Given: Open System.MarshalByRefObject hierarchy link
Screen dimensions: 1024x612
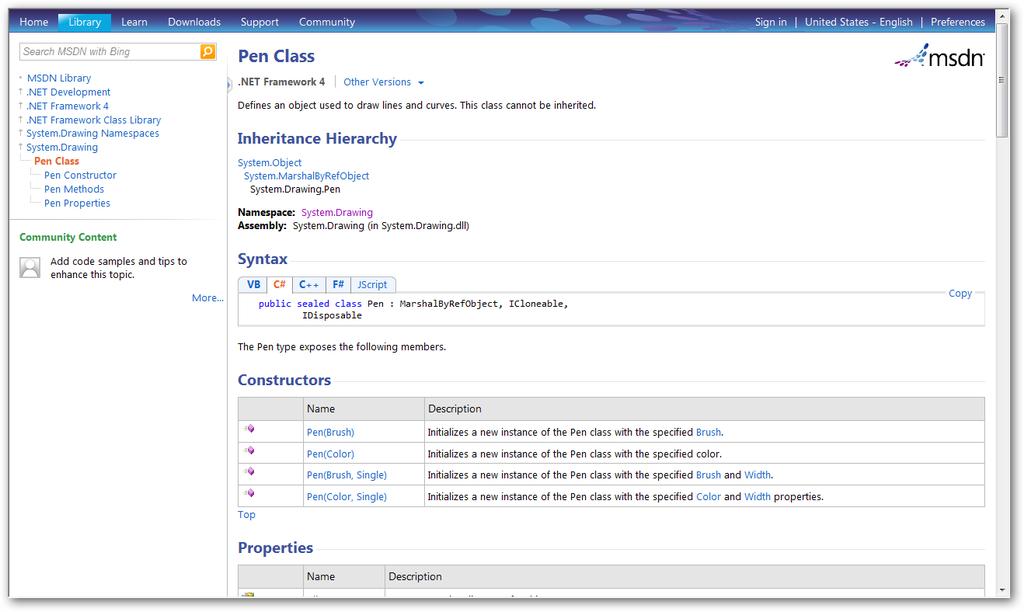Looking at the screenshot, I should pos(306,176).
